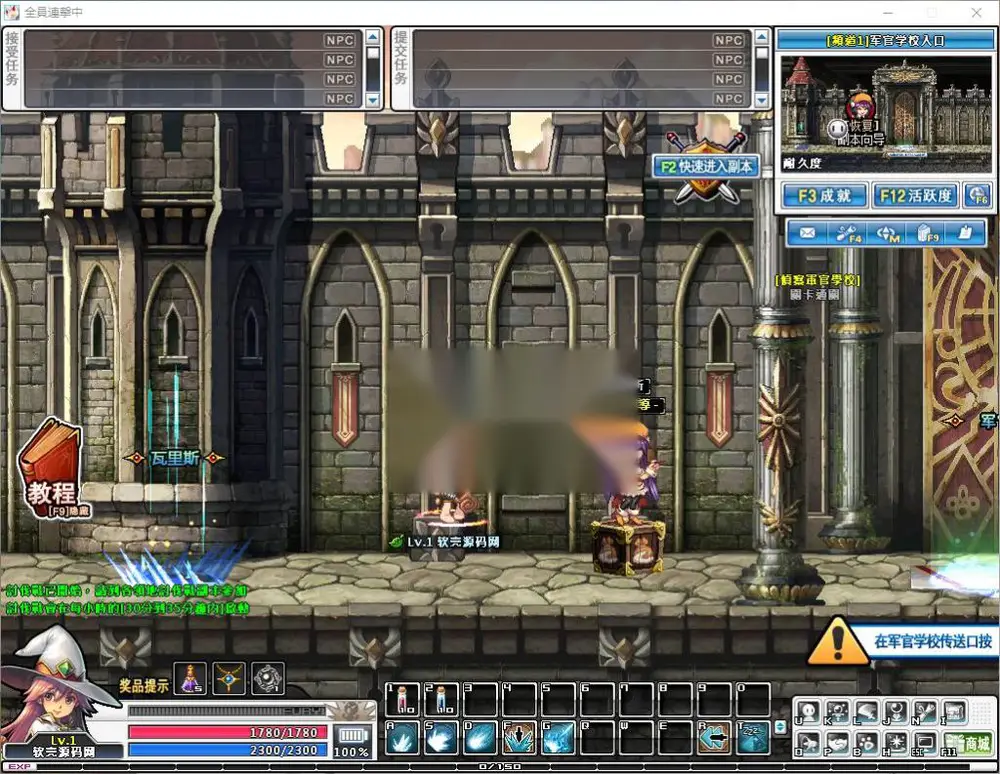Activate the skill on hotkey G

559,738
